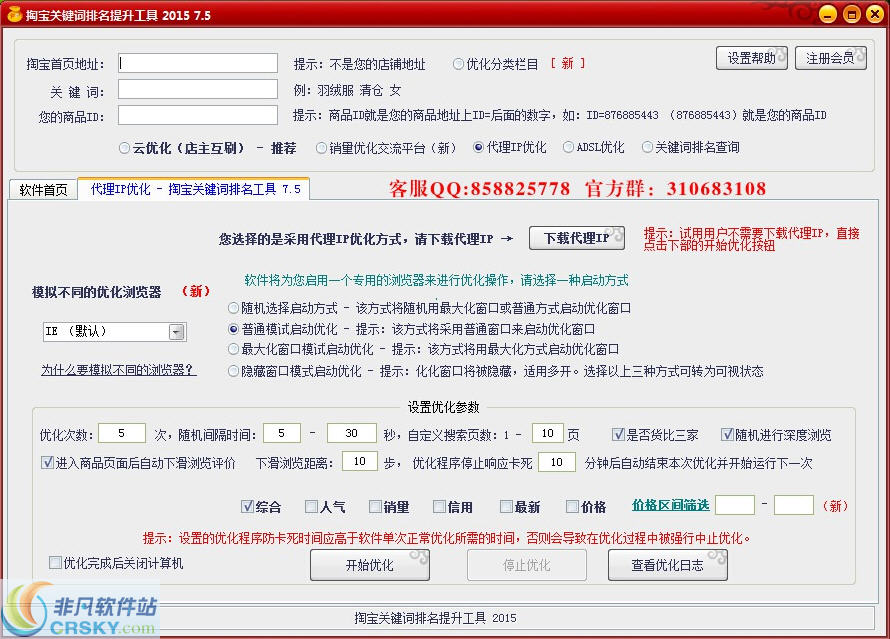The height and width of the screenshot is (639, 890).
Task: Focus the 淘宝首页地址 input field
Action: coord(198,63)
